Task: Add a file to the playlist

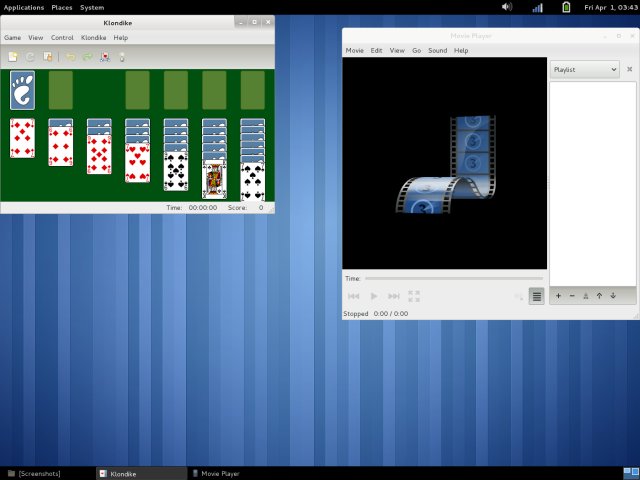Action: coord(558,296)
